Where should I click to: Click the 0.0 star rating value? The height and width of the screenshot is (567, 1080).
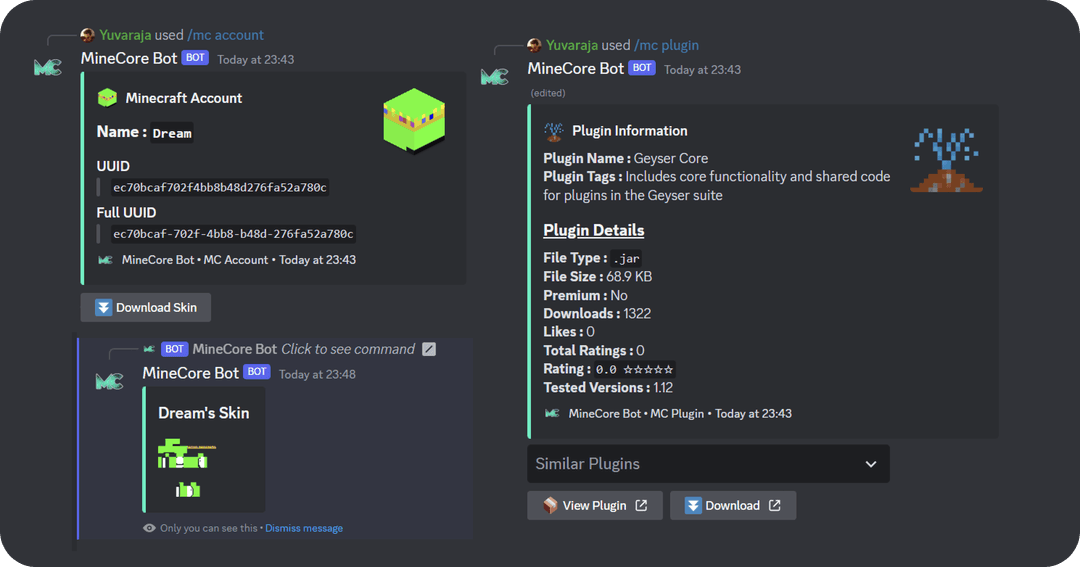[634, 369]
